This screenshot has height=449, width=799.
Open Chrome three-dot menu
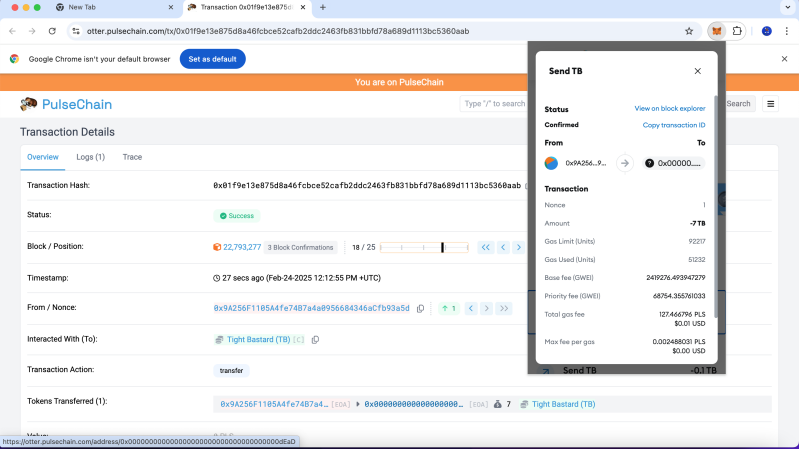pos(787,31)
